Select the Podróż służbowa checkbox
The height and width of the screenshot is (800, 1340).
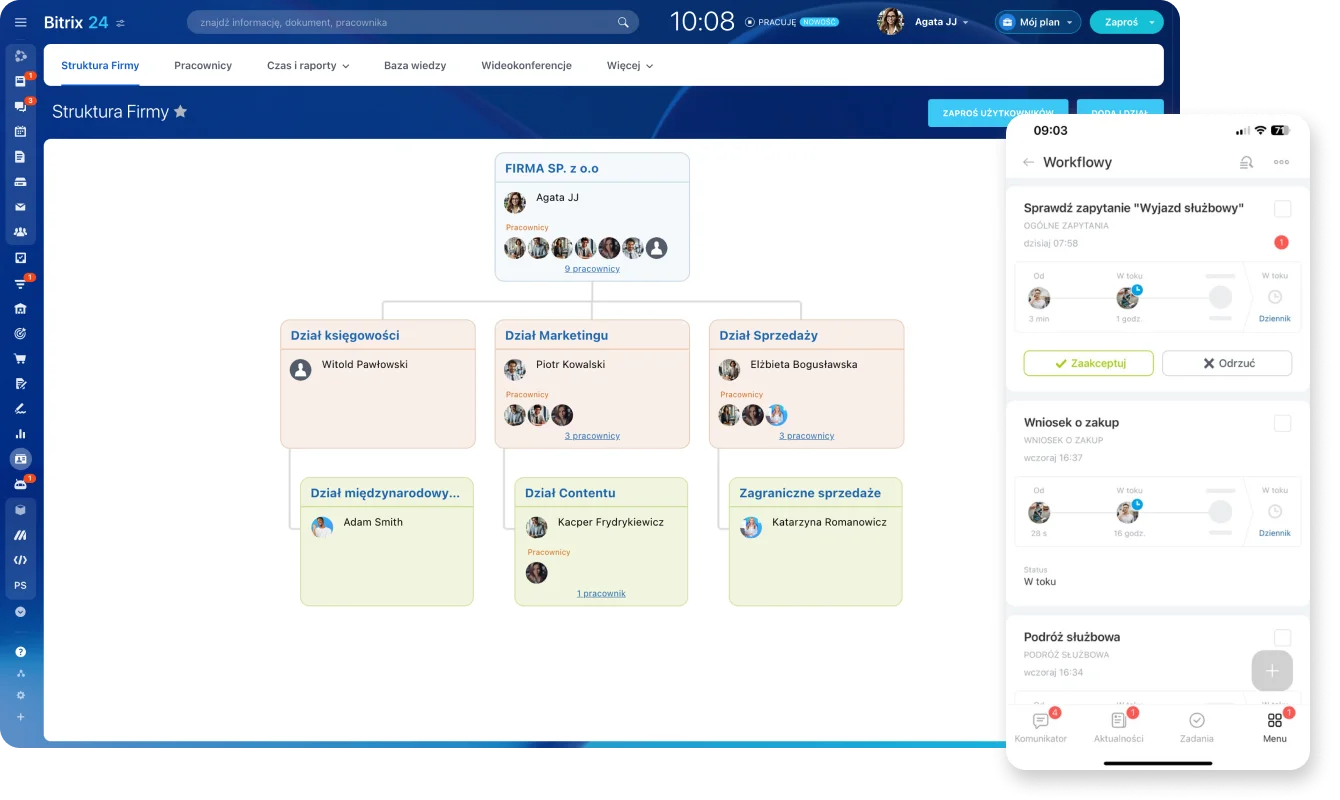(1282, 638)
